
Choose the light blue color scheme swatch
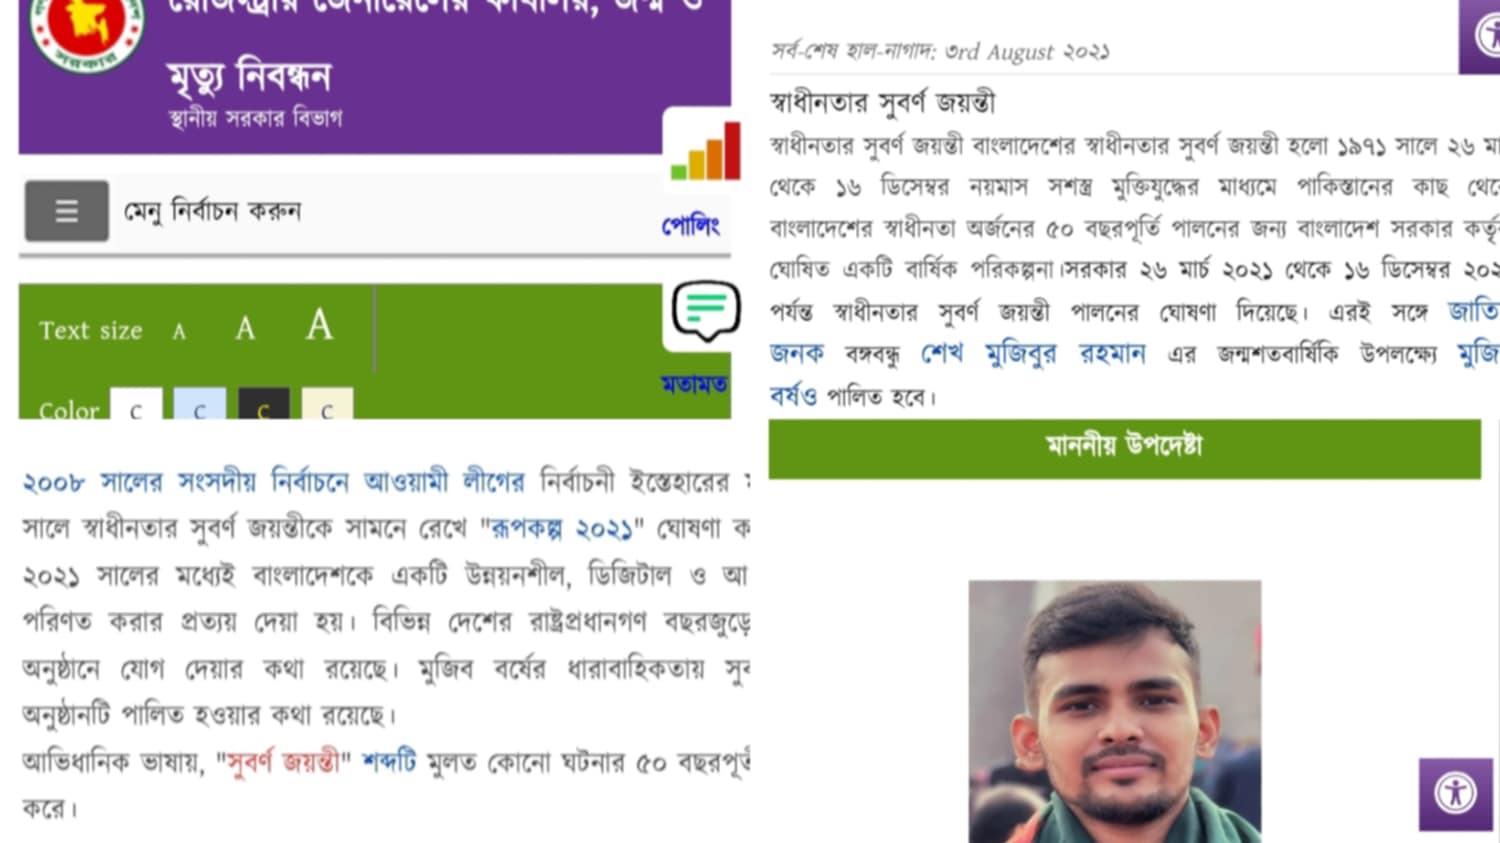click(200, 404)
